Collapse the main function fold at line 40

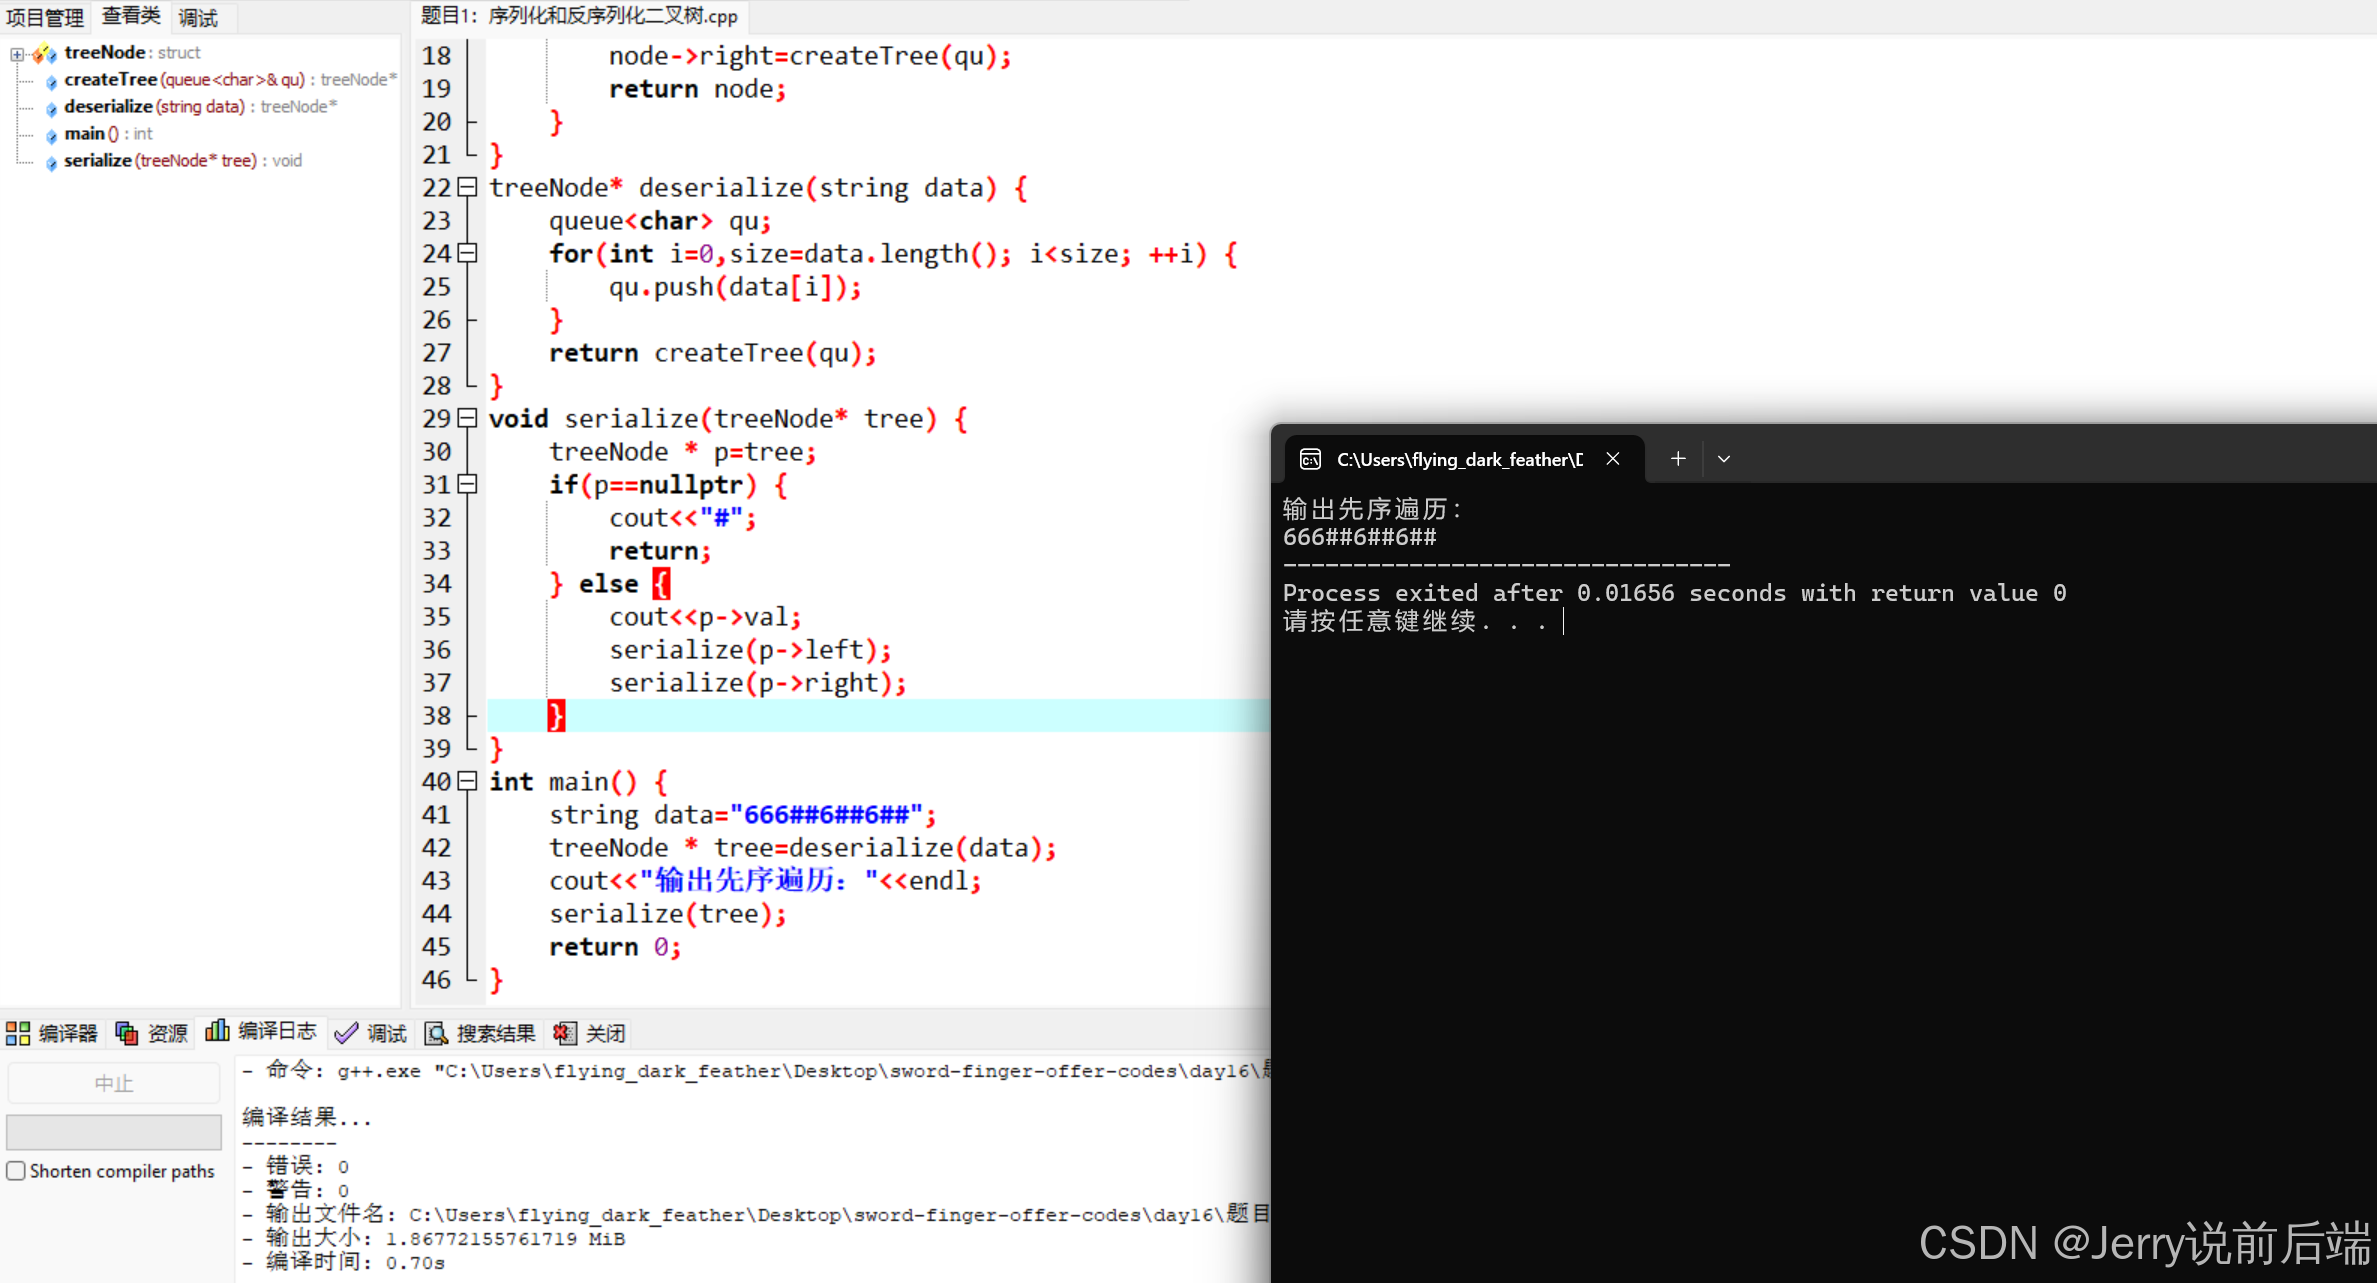click(467, 781)
